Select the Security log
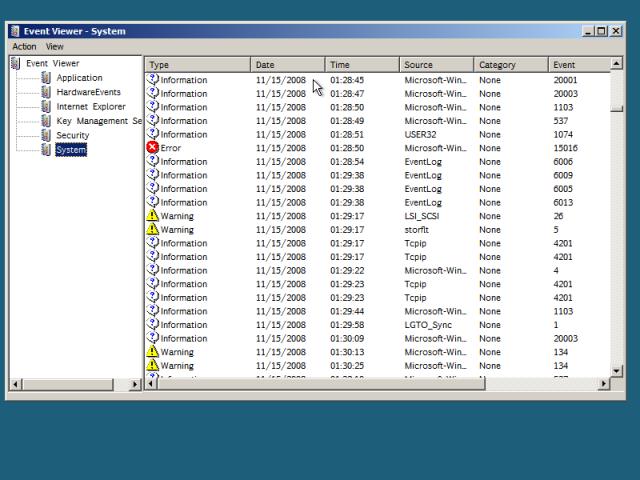Viewport: 640px width, 480px height. pyautogui.click(x=73, y=135)
